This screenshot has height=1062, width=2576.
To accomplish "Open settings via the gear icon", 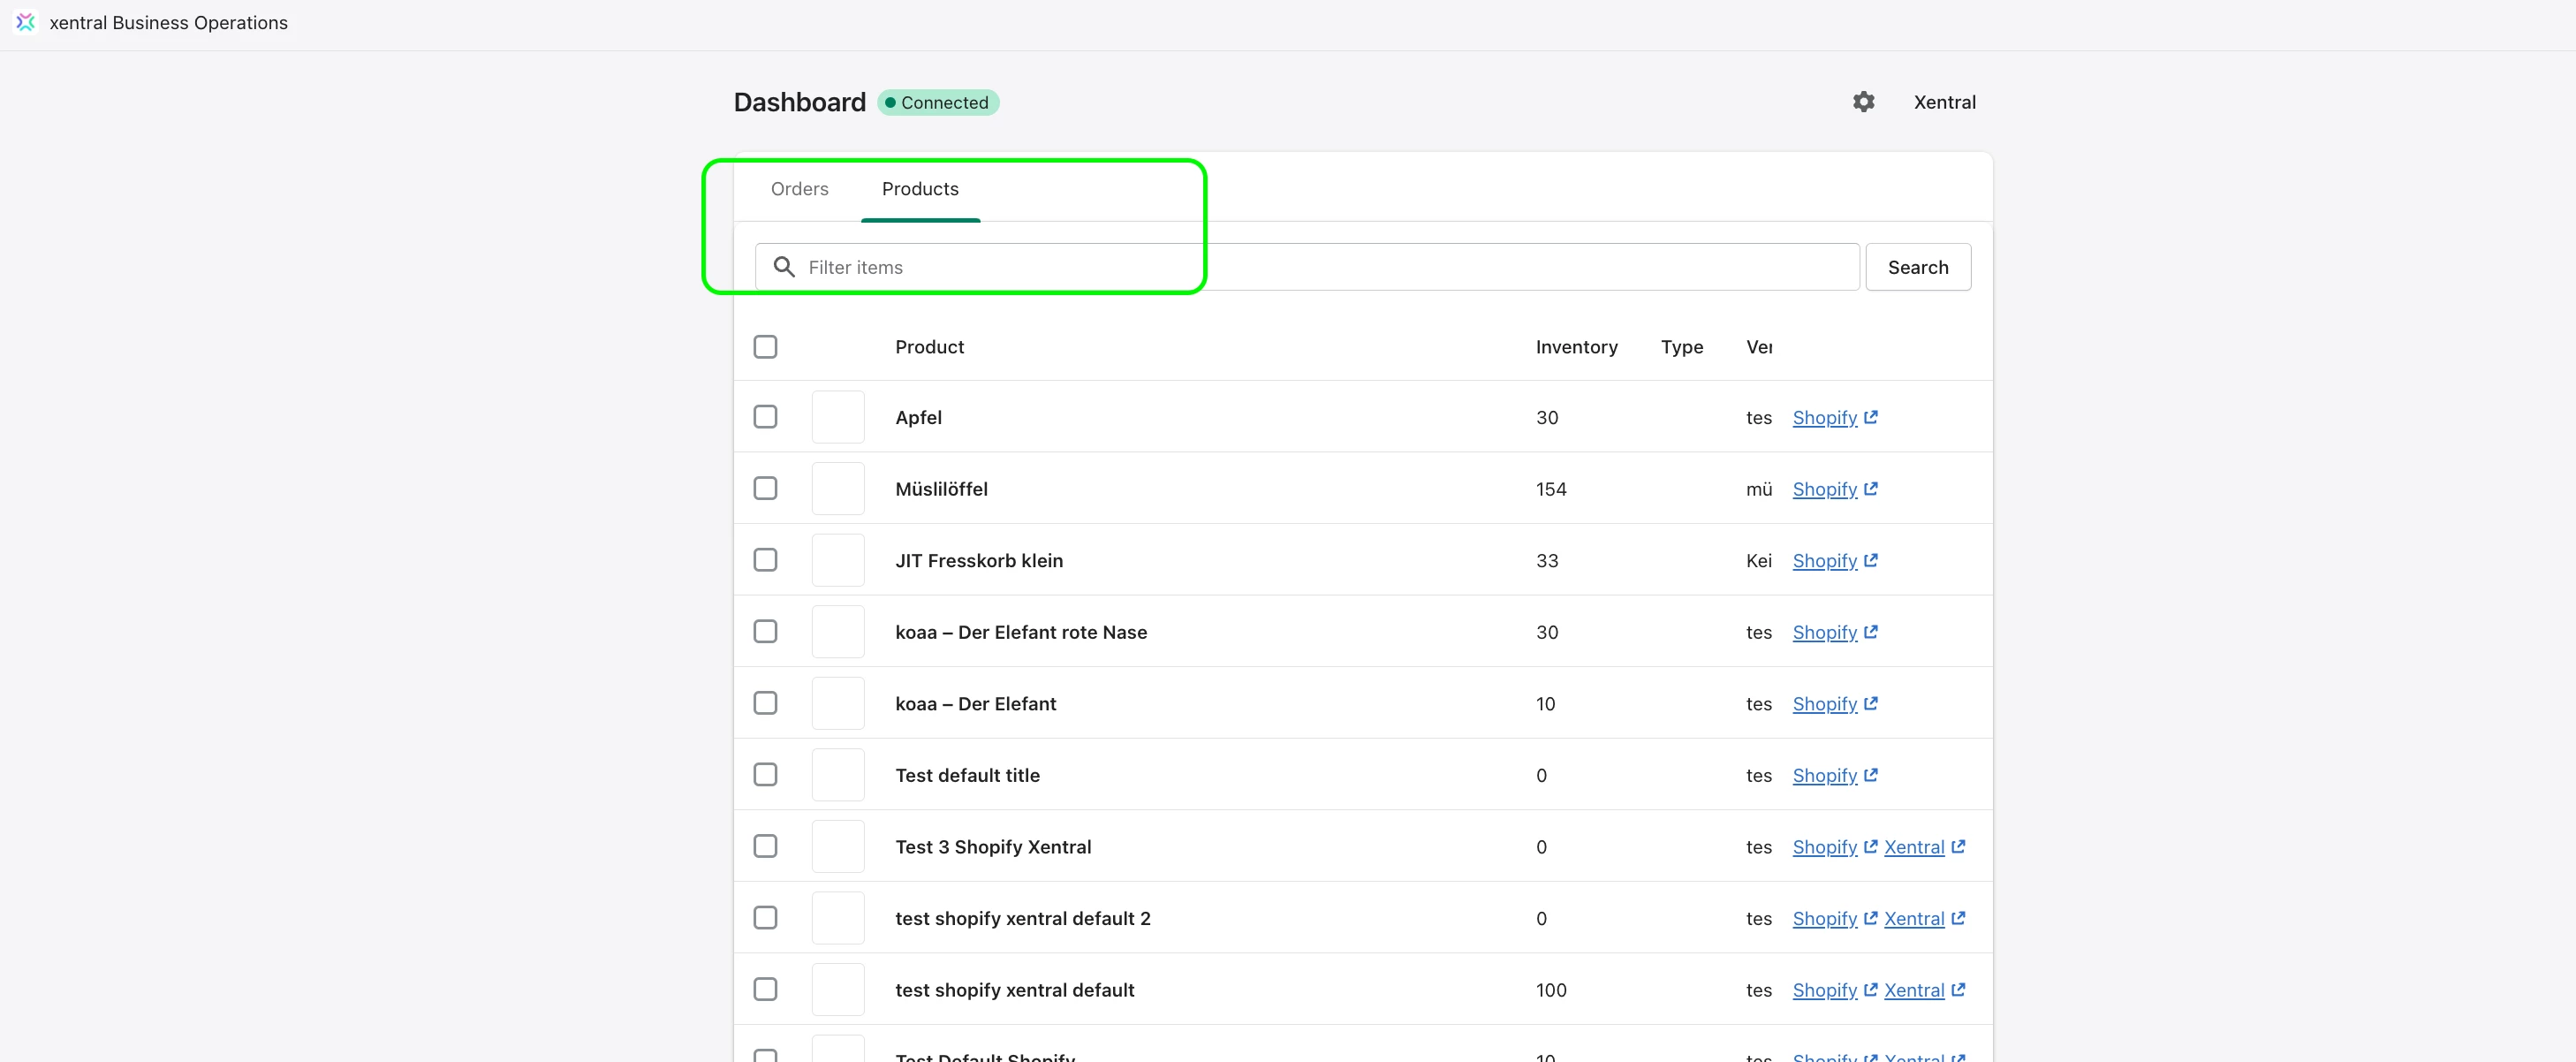I will click(x=1863, y=102).
